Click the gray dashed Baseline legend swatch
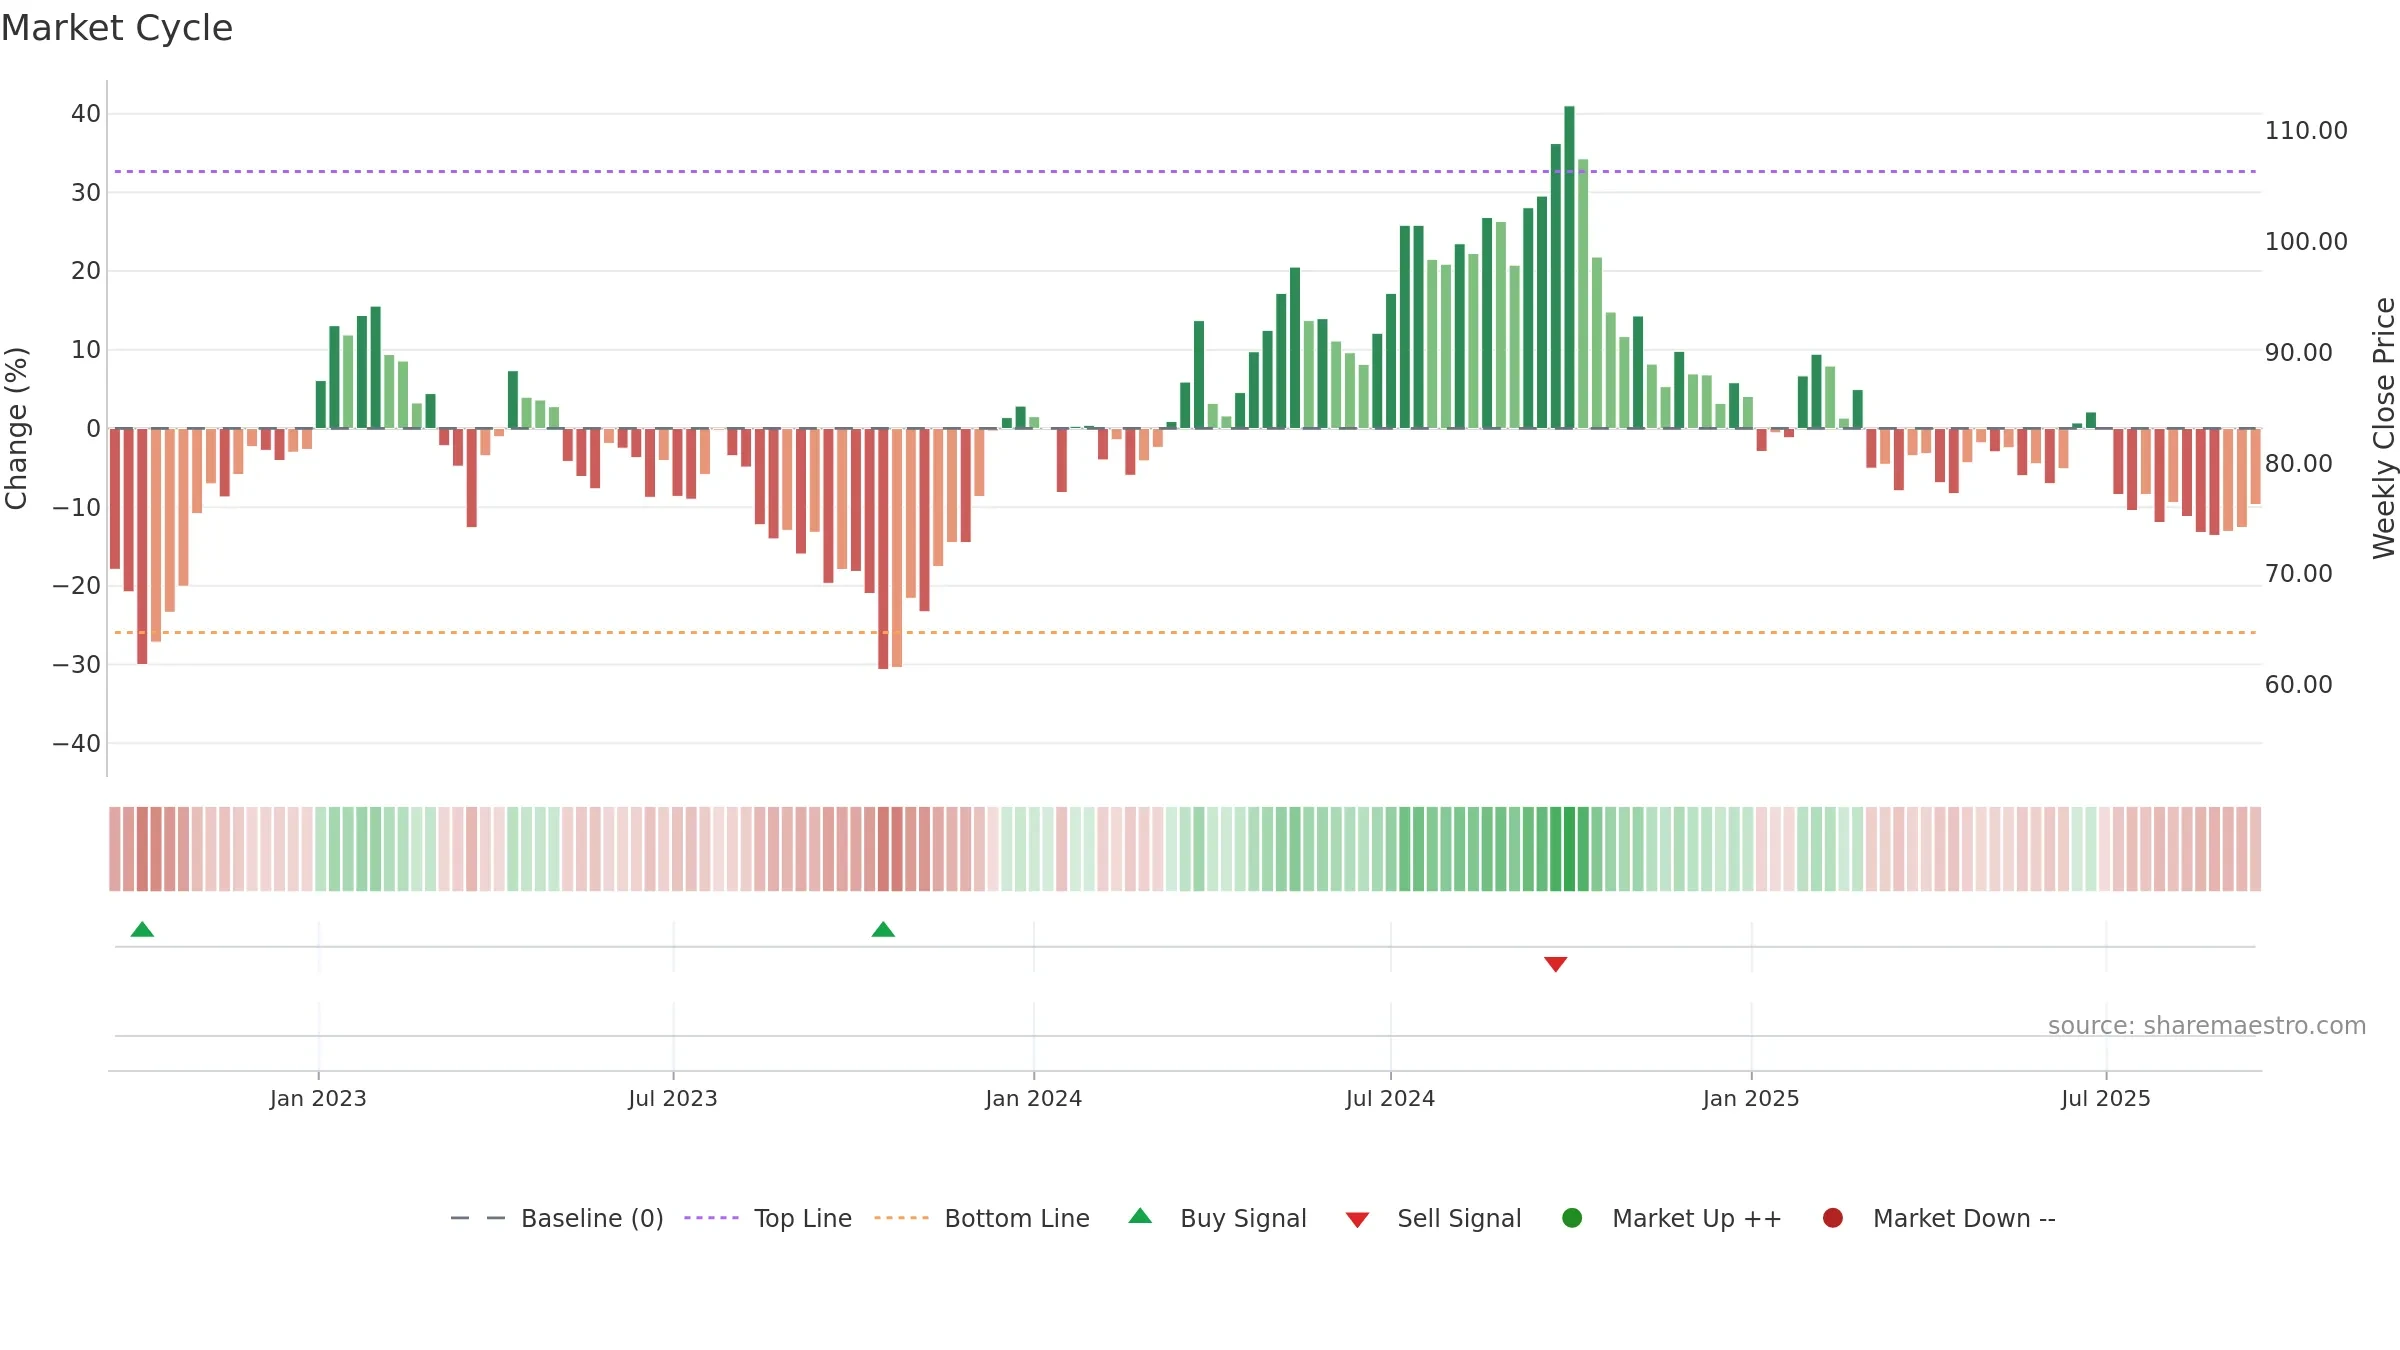This screenshot has width=2400, height=1350. click(x=478, y=1218)
